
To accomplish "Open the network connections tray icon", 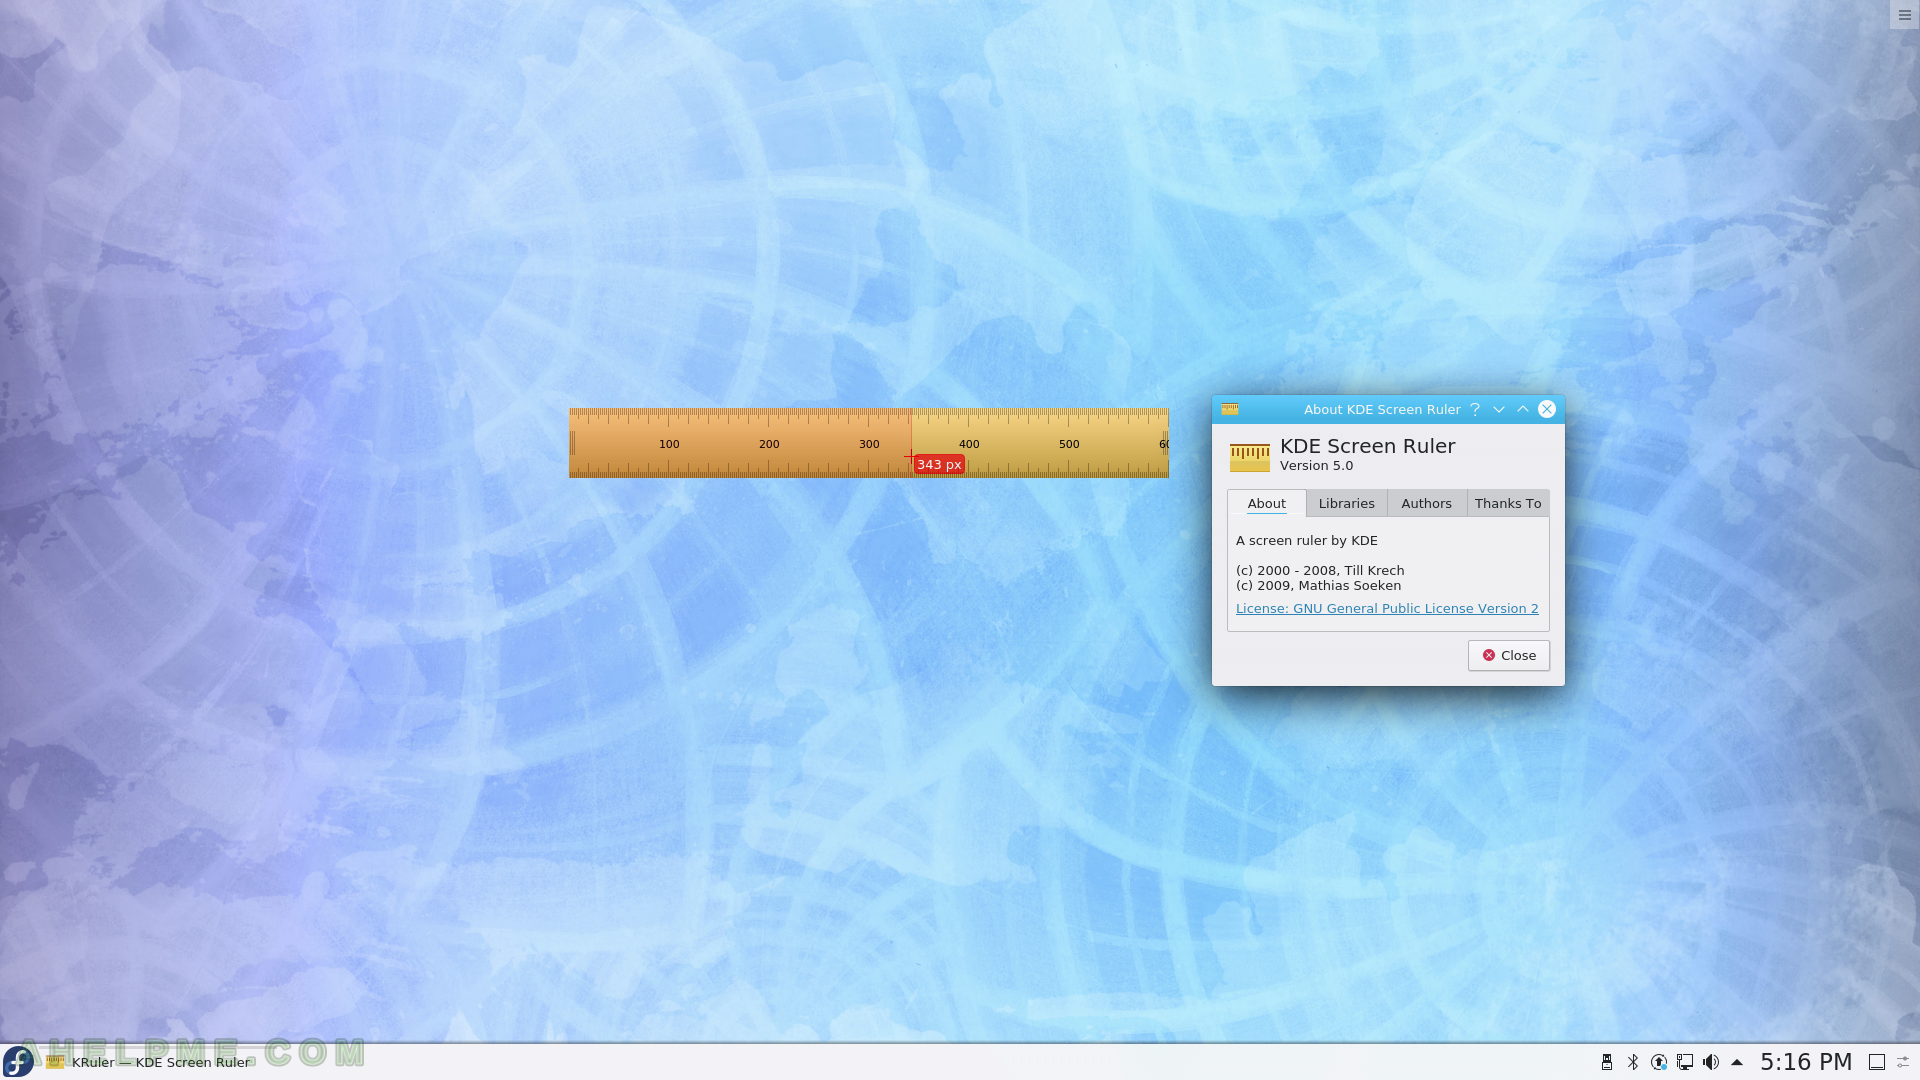I will 1685,1062.
